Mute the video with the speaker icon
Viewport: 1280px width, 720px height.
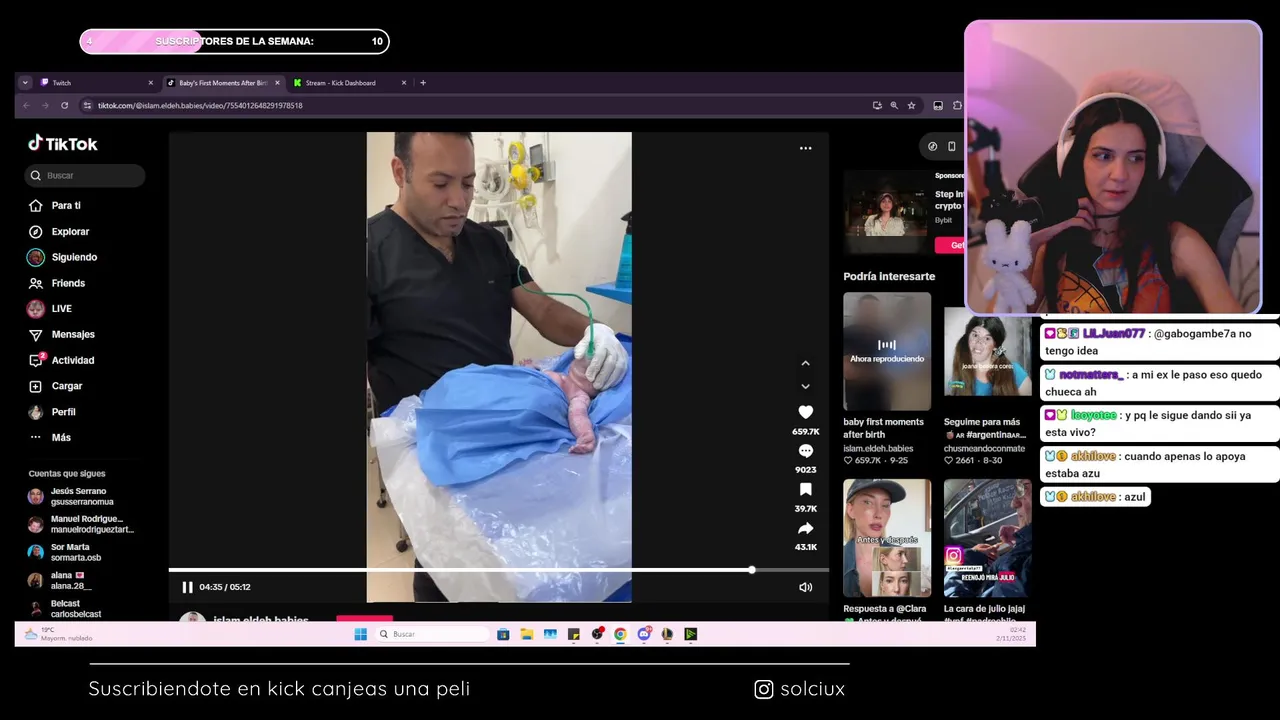pos(805,587)
